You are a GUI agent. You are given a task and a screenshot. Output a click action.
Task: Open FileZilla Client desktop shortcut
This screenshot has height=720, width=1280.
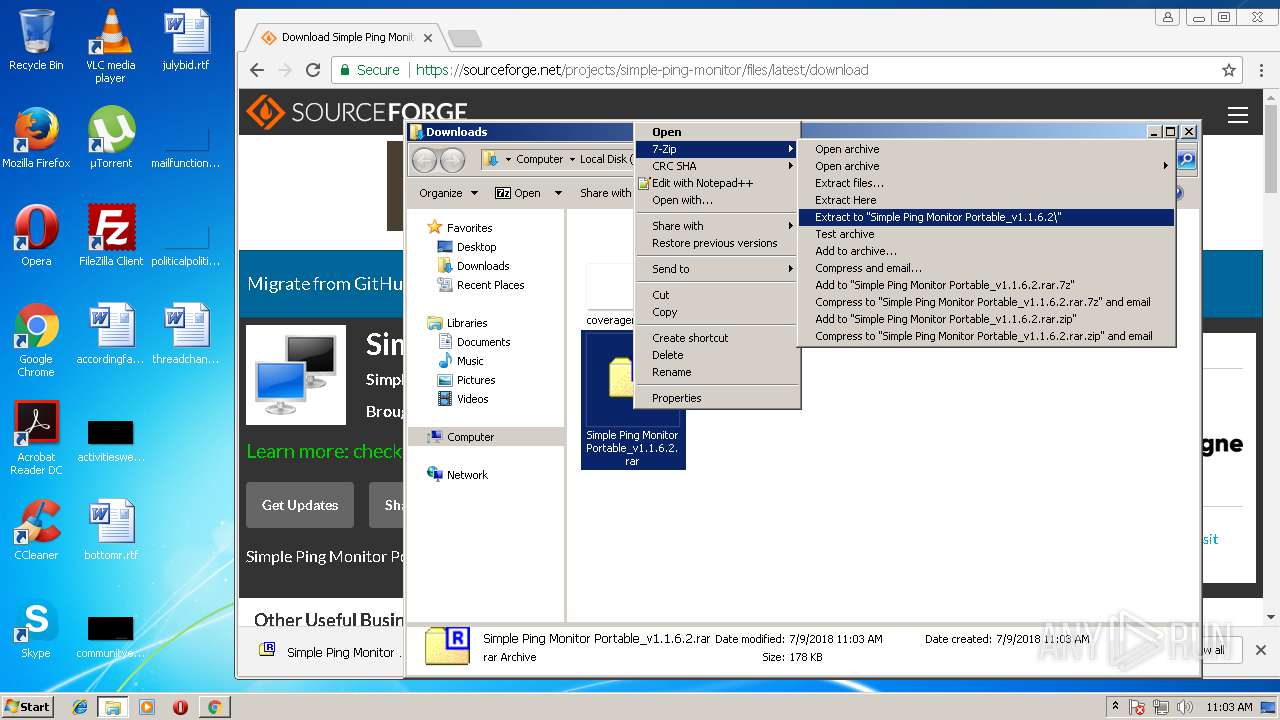point(111,236)
